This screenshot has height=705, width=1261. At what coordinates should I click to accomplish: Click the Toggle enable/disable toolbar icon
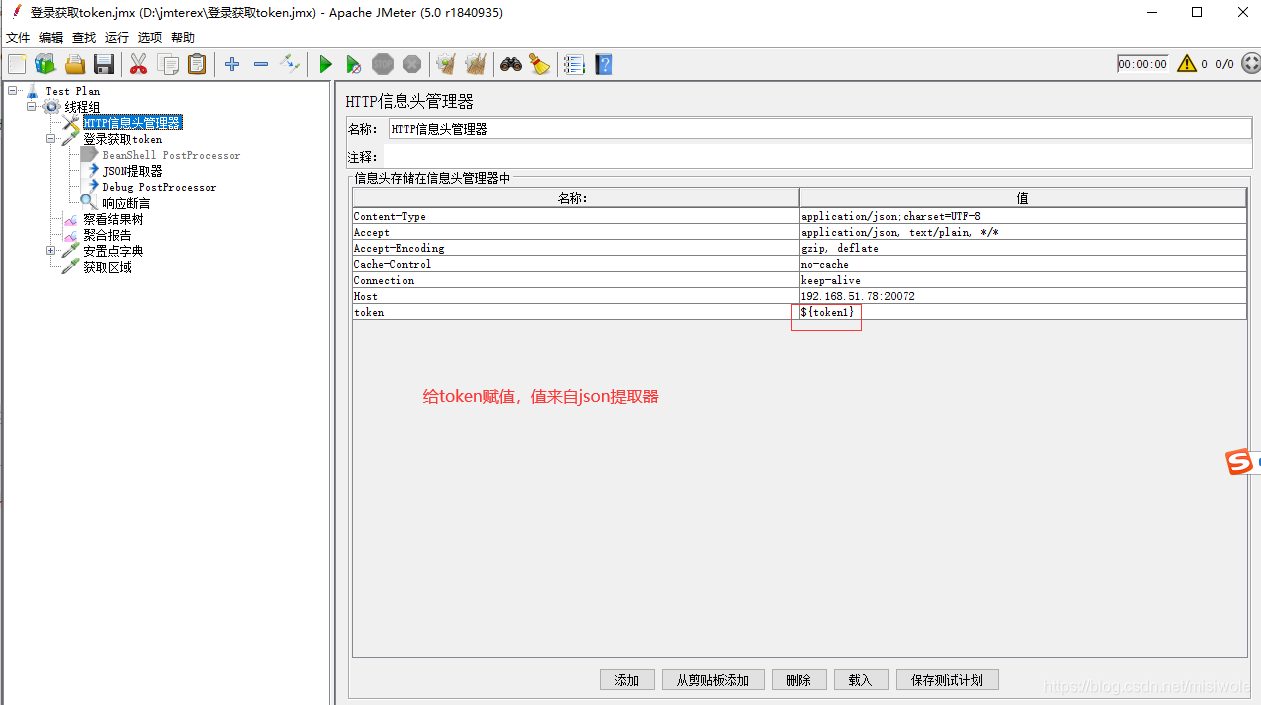(x=290, y=64)
